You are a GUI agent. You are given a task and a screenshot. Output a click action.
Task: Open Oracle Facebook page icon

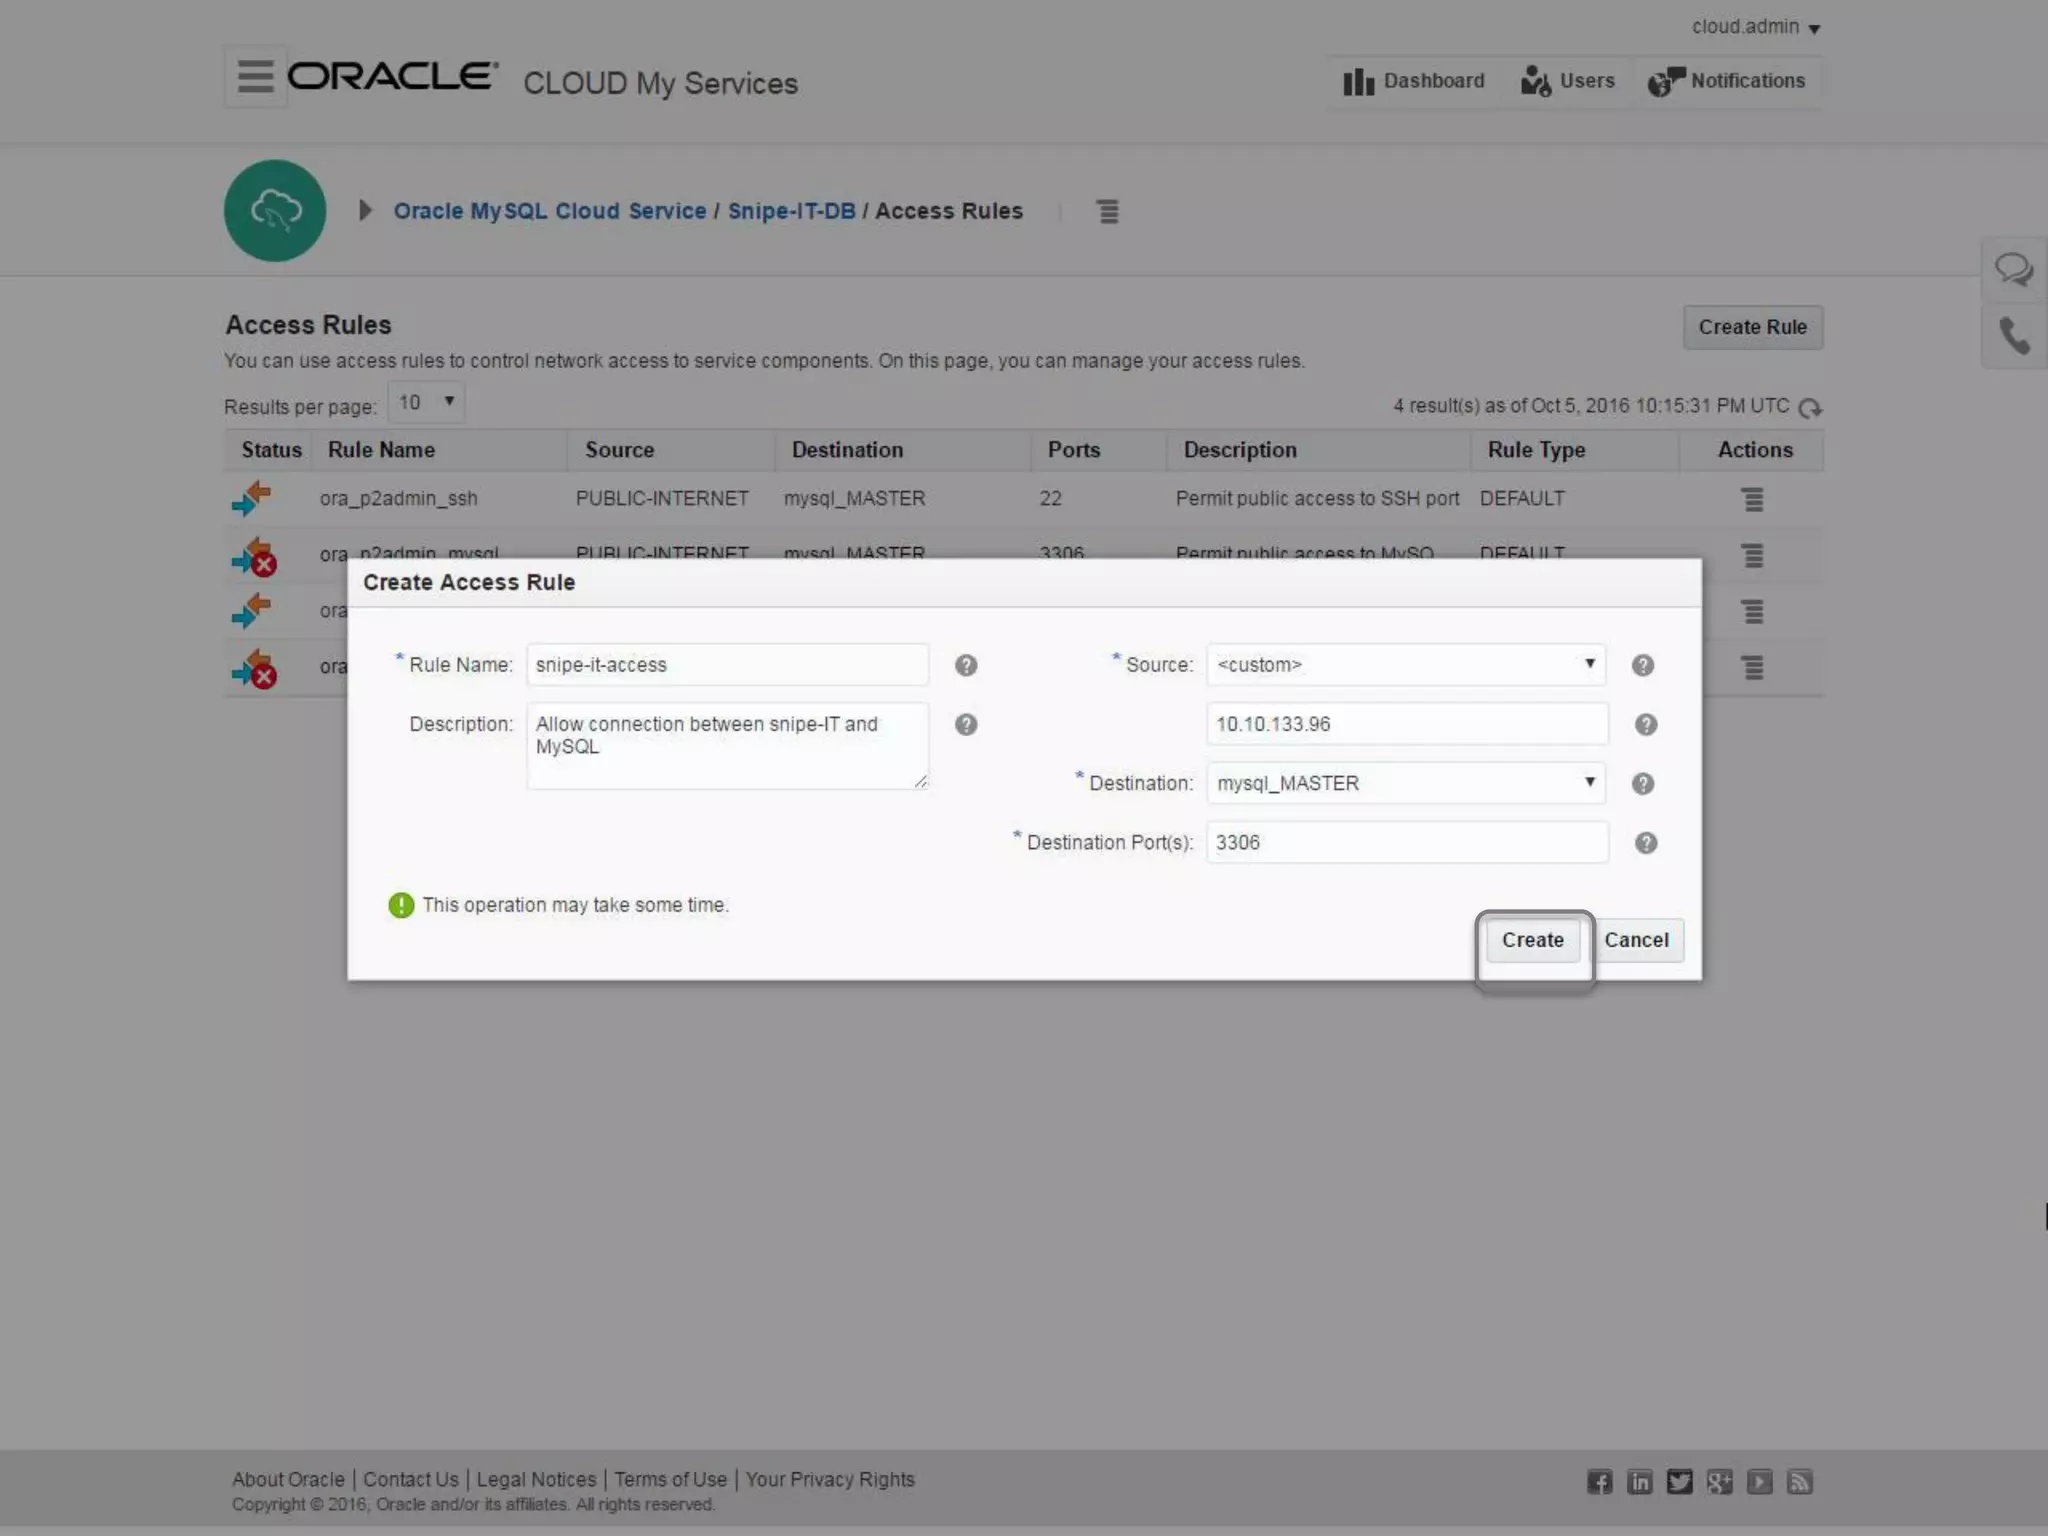(x=1600, y=1482)
